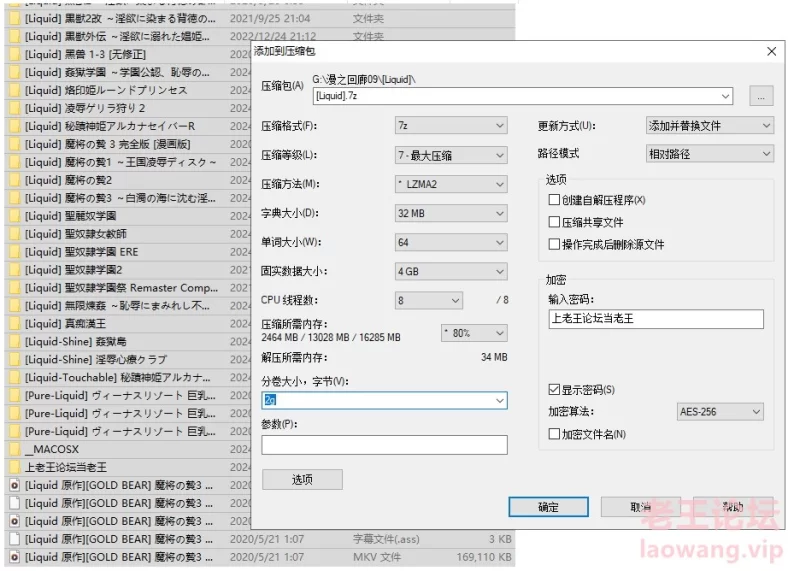This screenshot has height=571, width=800.
Task: Click the browse "..." button for archive path
Action: coord(761,97)
